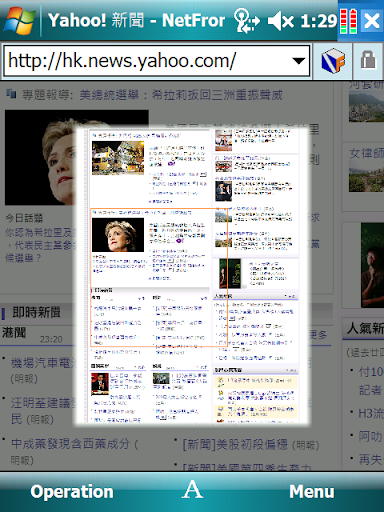
Task: Open the Windows Start flag menu
Action: (x=19, y=21)
